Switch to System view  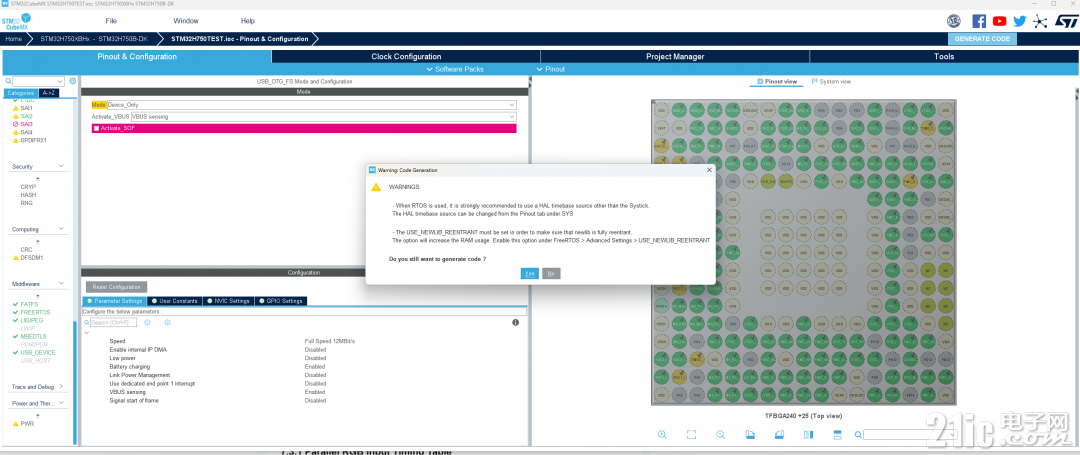coord(831,81)
